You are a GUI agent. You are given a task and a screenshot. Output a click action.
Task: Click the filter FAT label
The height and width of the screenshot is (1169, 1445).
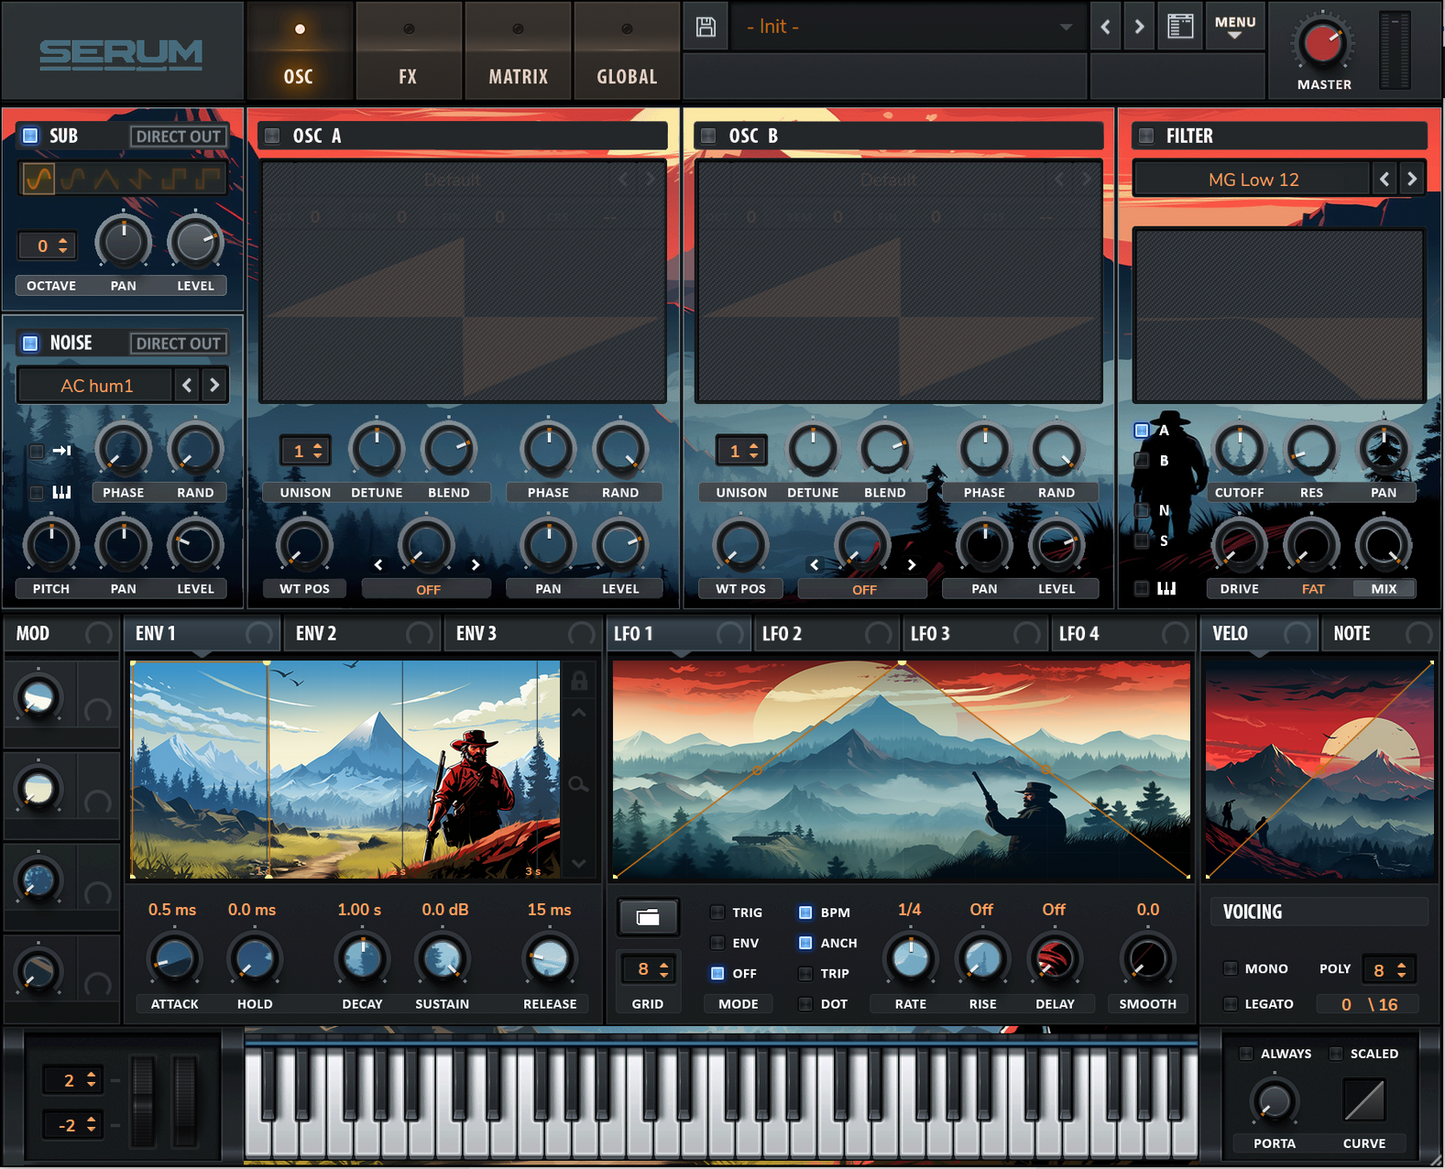[1313, 589]
